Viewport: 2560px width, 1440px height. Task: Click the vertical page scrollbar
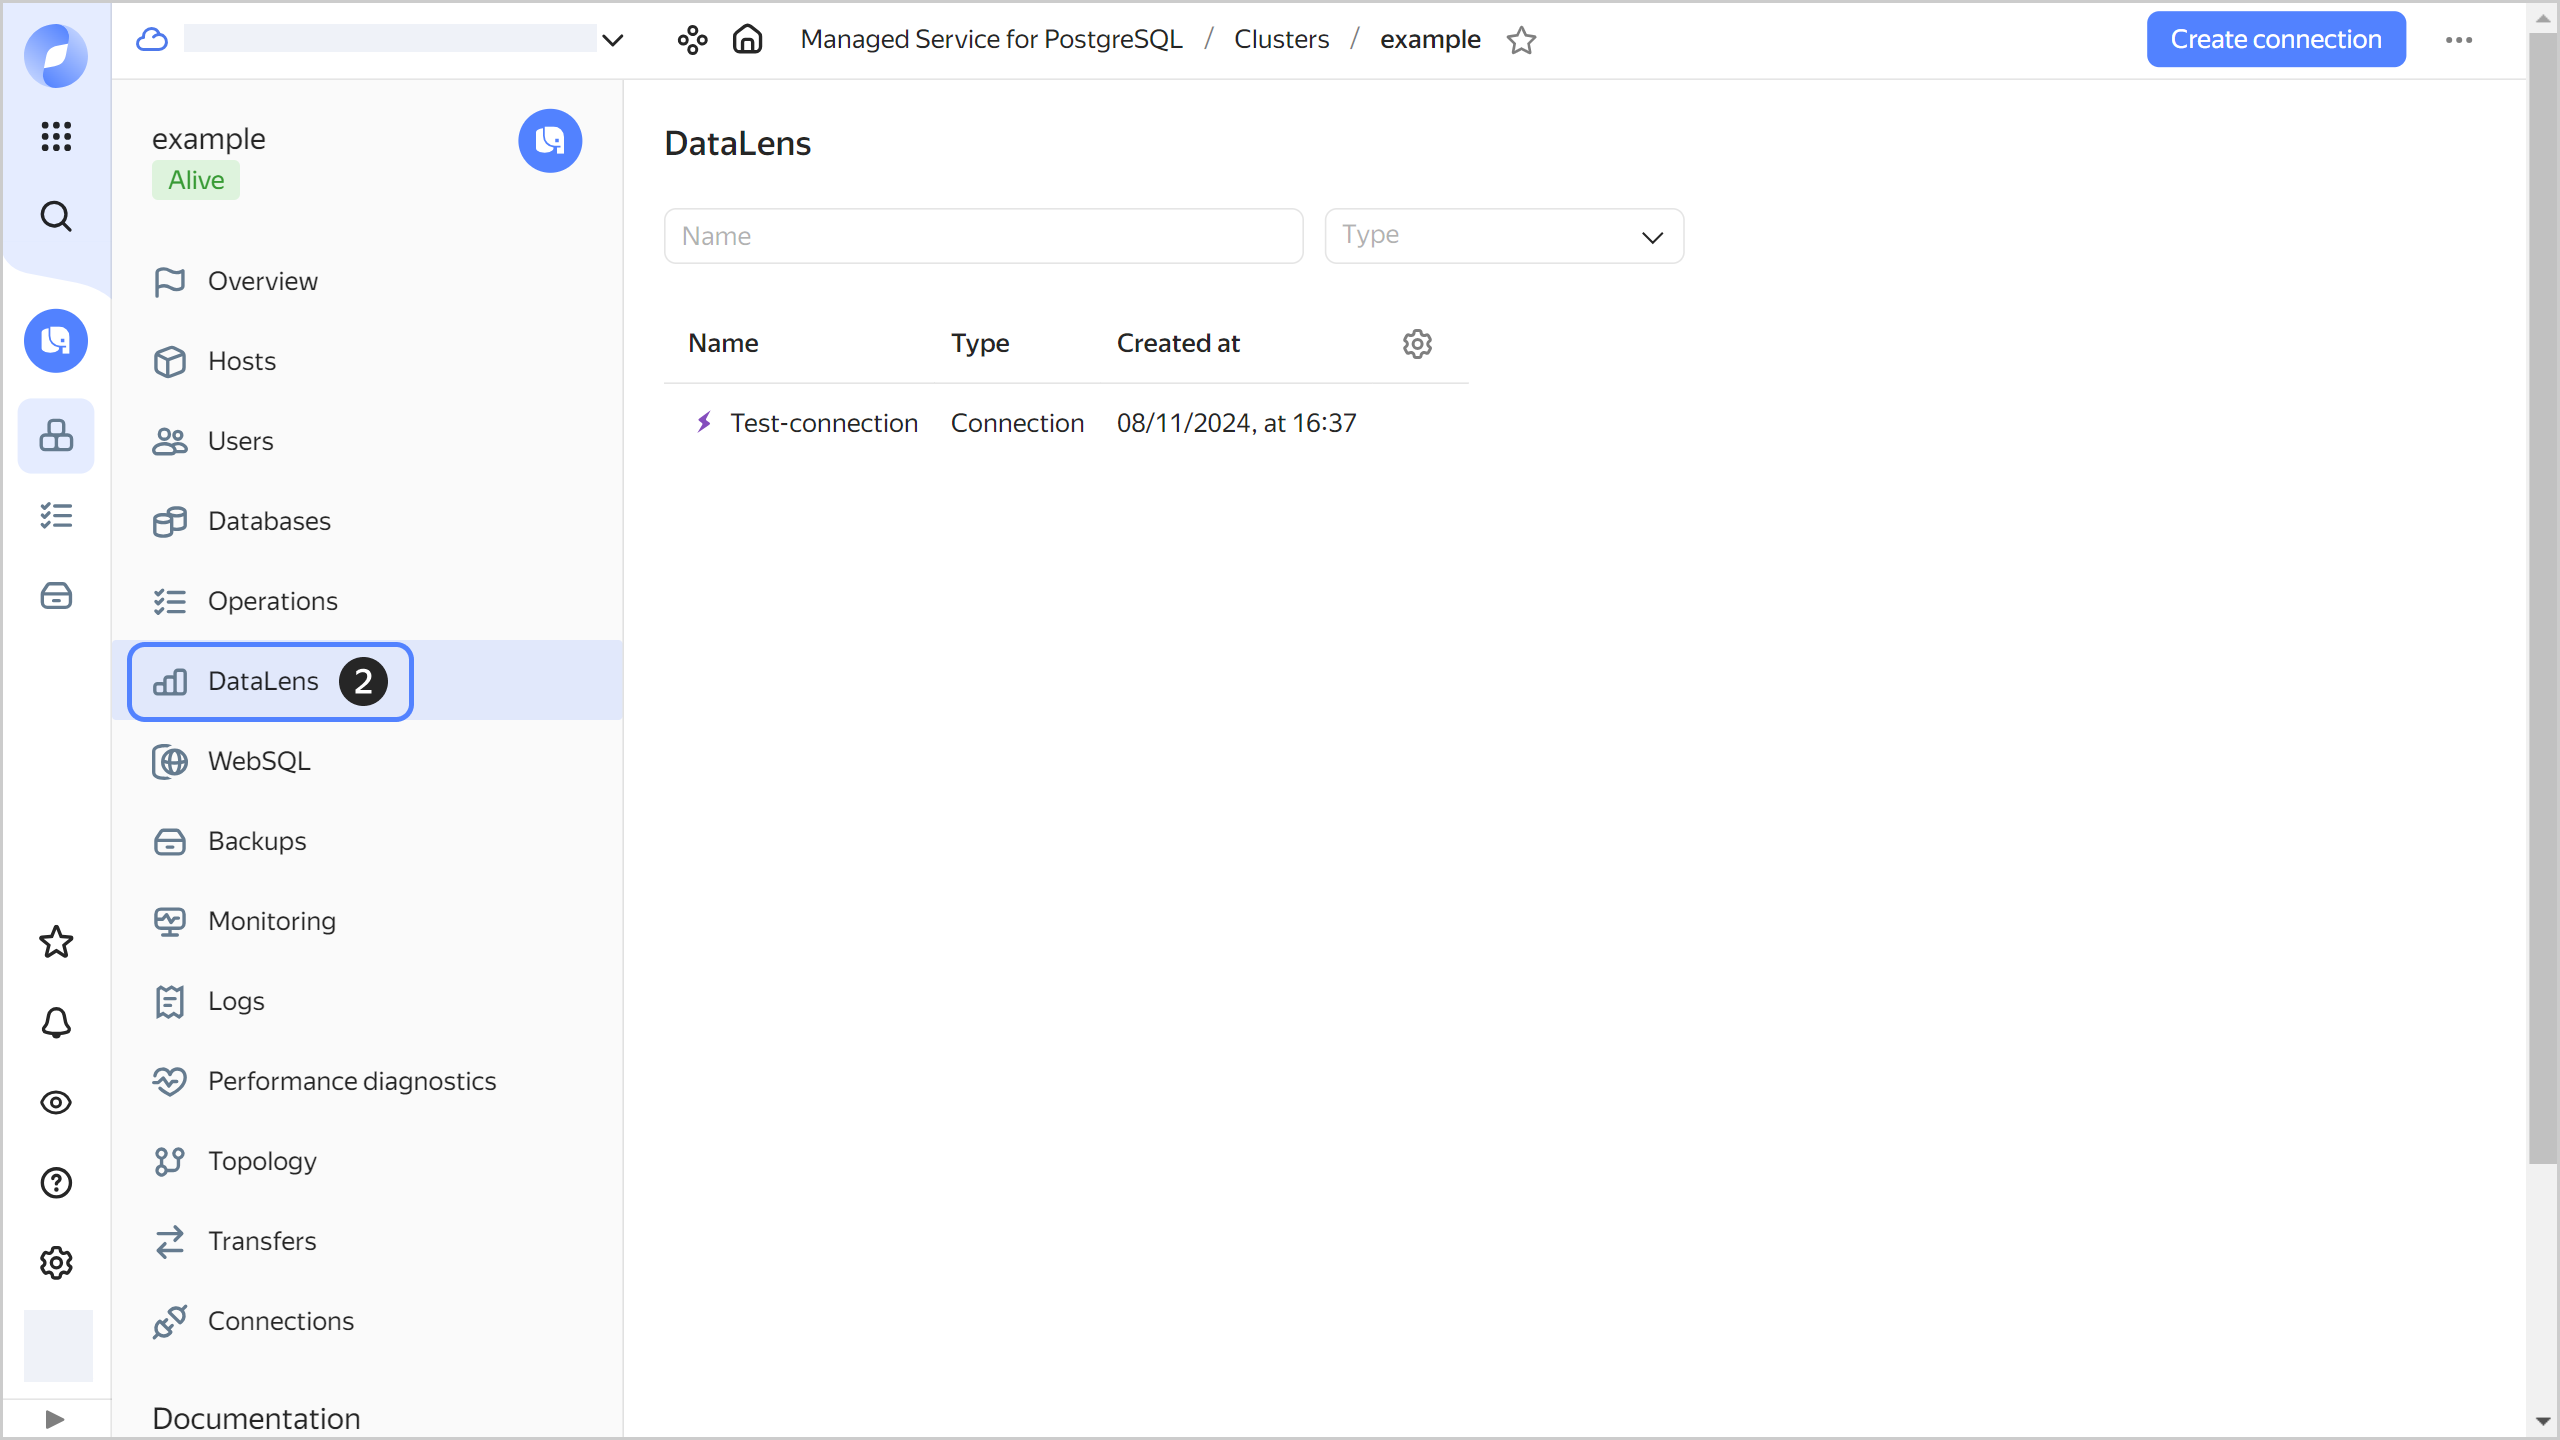(2542, 600)
